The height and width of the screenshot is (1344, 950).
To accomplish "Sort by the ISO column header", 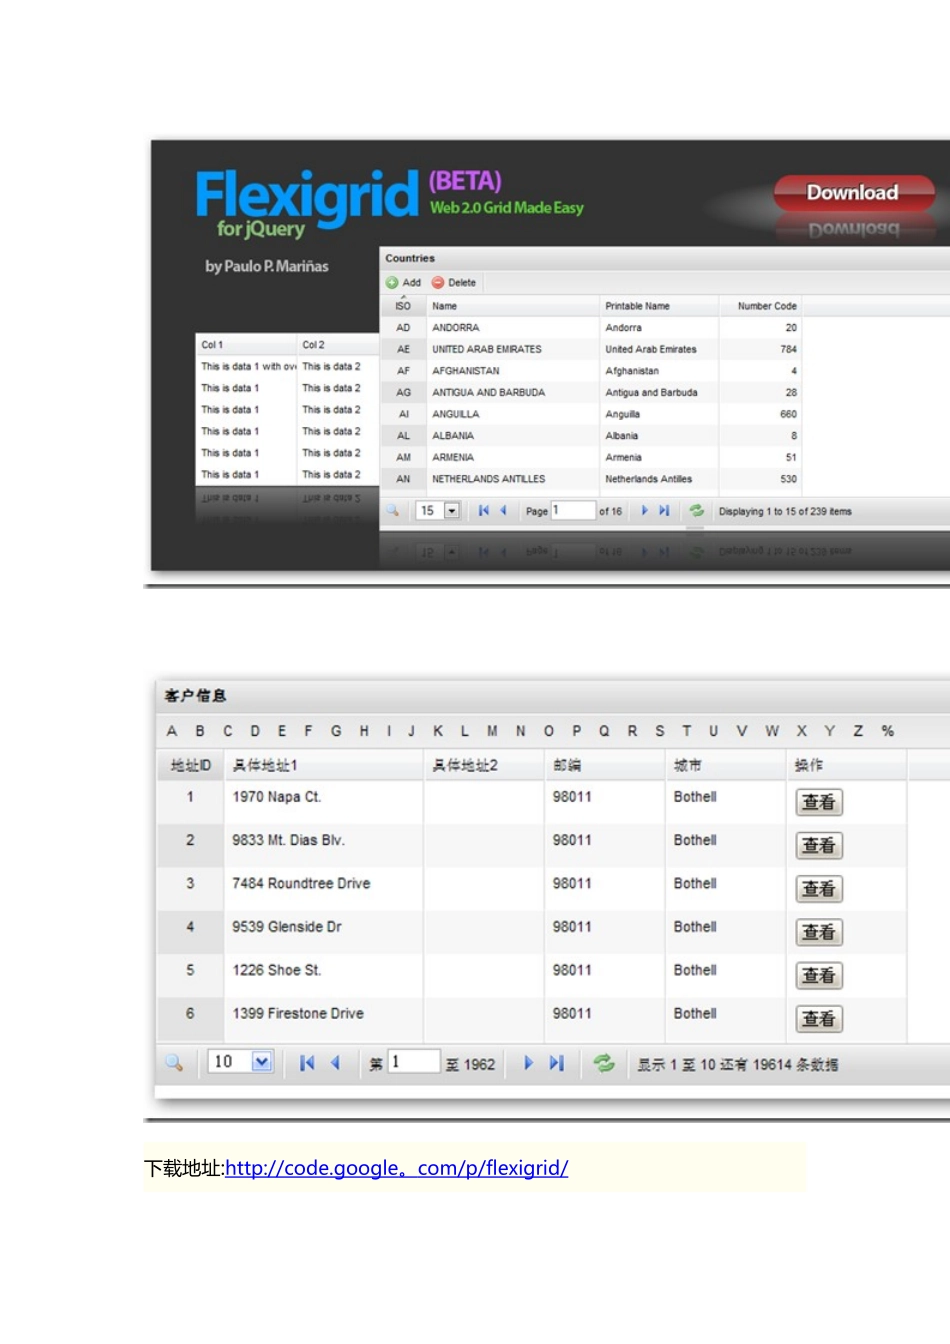I will pos(403,306).
